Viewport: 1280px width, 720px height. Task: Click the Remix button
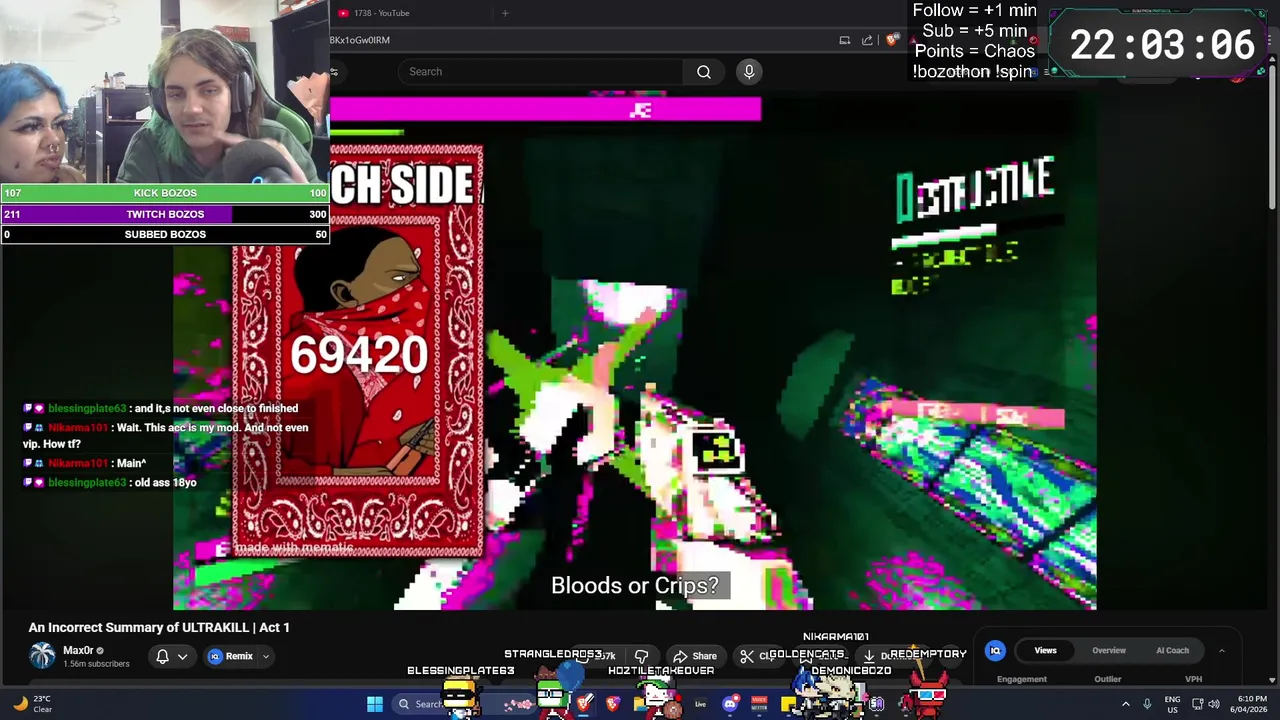point(231,656)
